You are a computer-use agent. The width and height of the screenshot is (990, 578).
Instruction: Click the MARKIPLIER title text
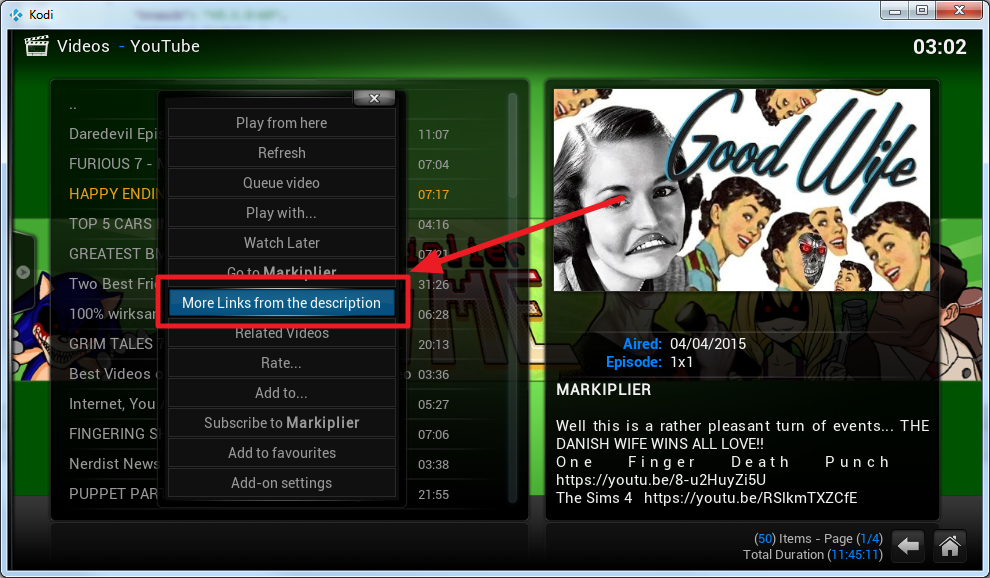click(x=604, y=390)
